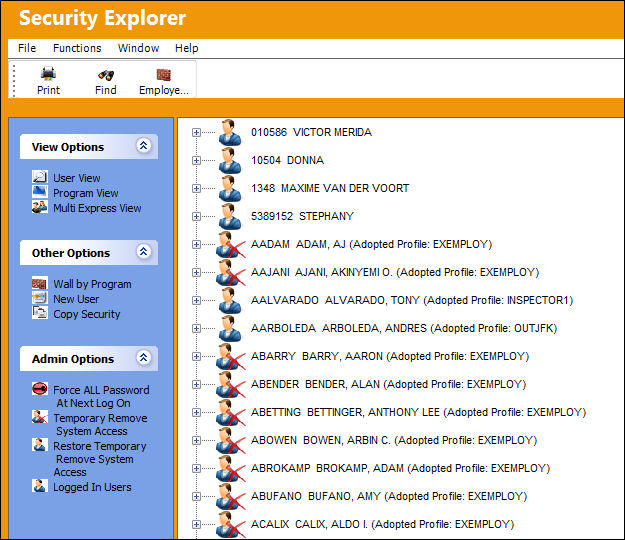Click crossed-out user icon beside AADAM ADAM, AJ
Screen dimensions: 625x540
231,244
